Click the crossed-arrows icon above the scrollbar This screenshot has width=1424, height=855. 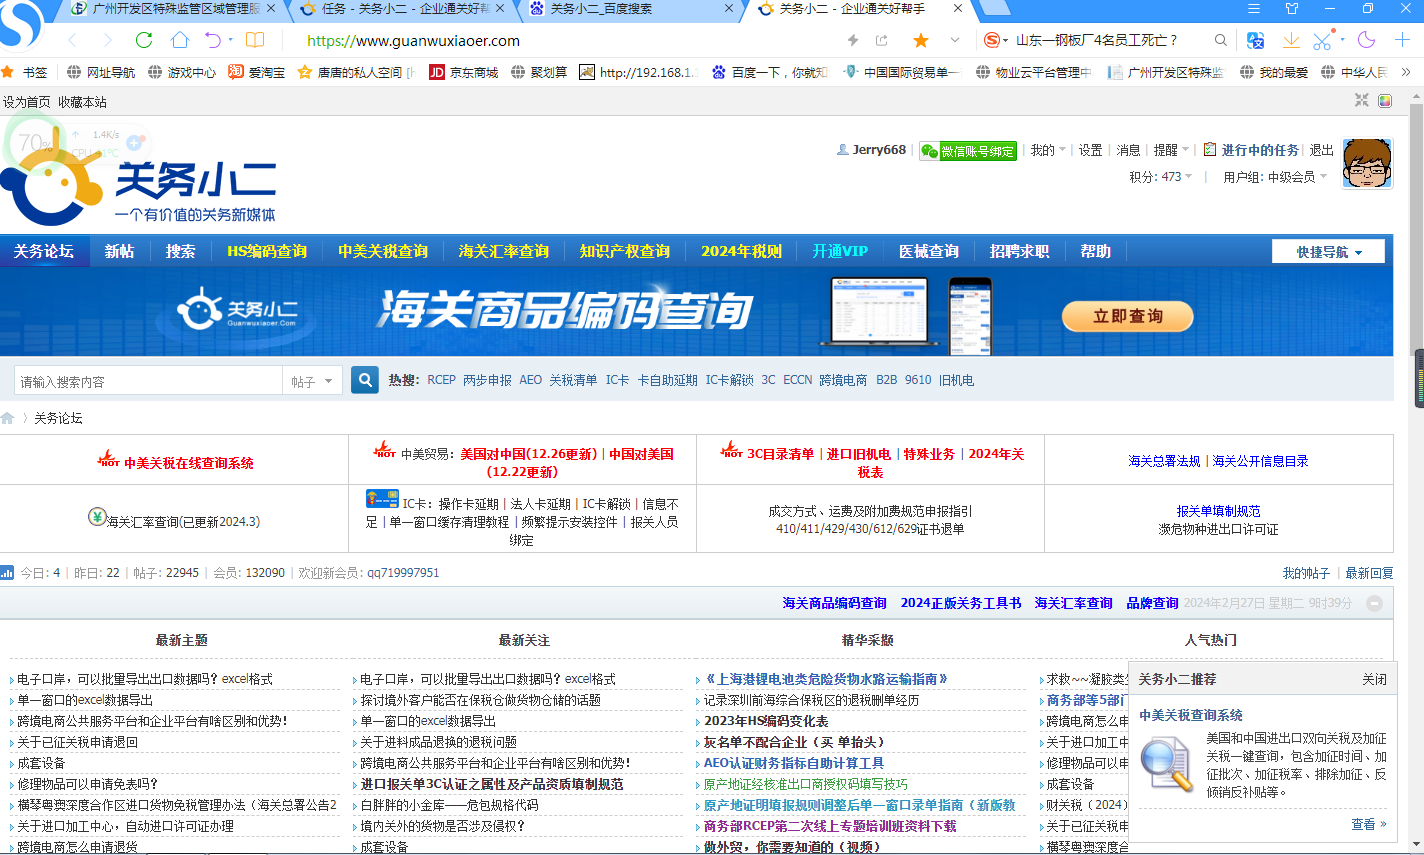click(1361, 101)
